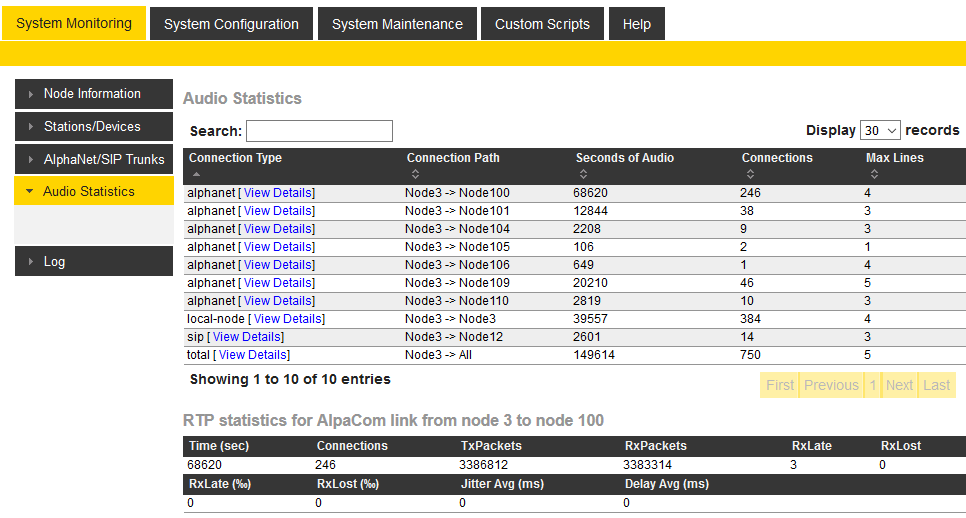
Task: View Details for the sip connection row
Action: [x=246, y=337]
